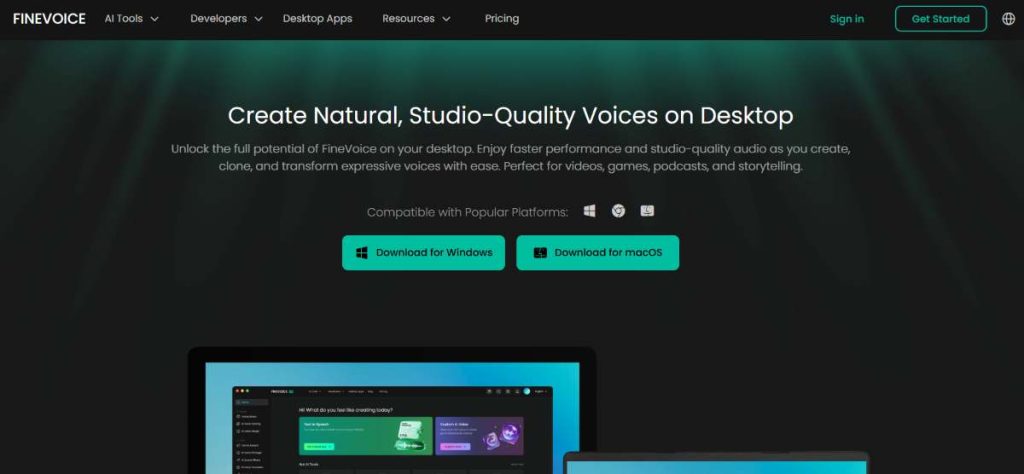Click the 'Compatible with Popular Platforms:' text

tap(468, 212)
